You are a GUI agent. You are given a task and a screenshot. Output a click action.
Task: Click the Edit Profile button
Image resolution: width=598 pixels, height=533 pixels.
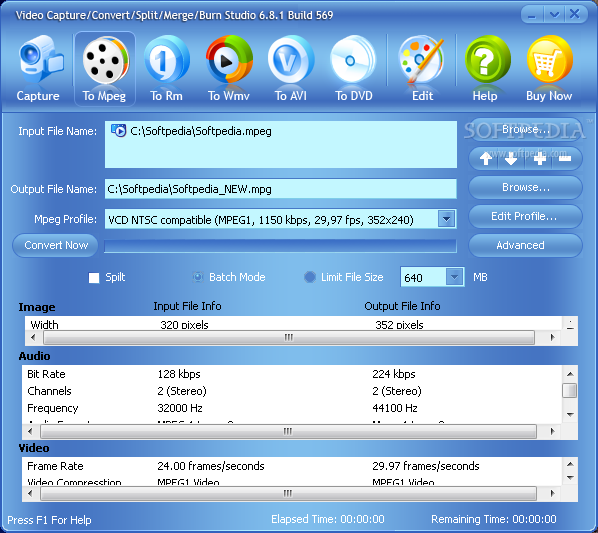[x=525, y=217]
